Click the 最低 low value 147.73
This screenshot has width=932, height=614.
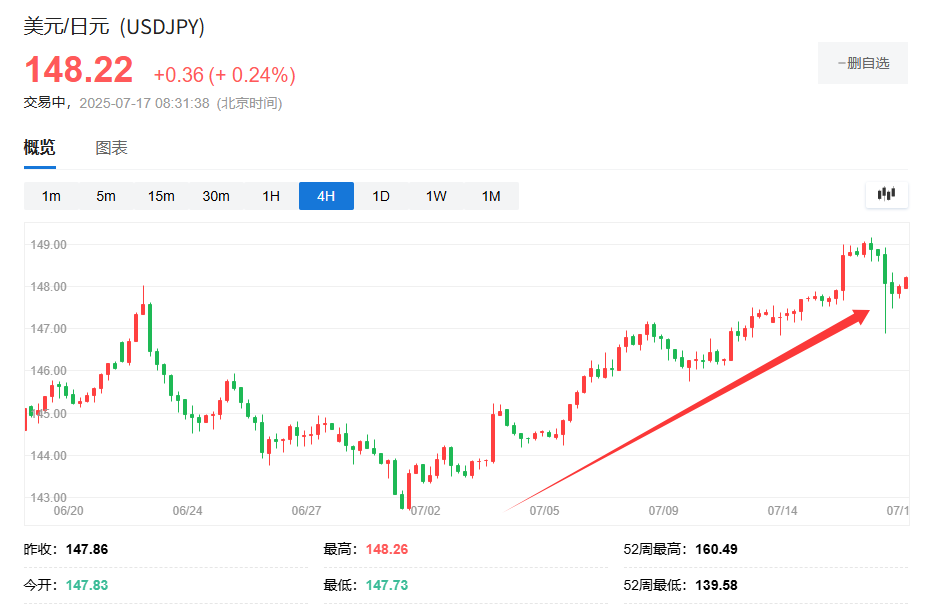(x=385, y=586)
